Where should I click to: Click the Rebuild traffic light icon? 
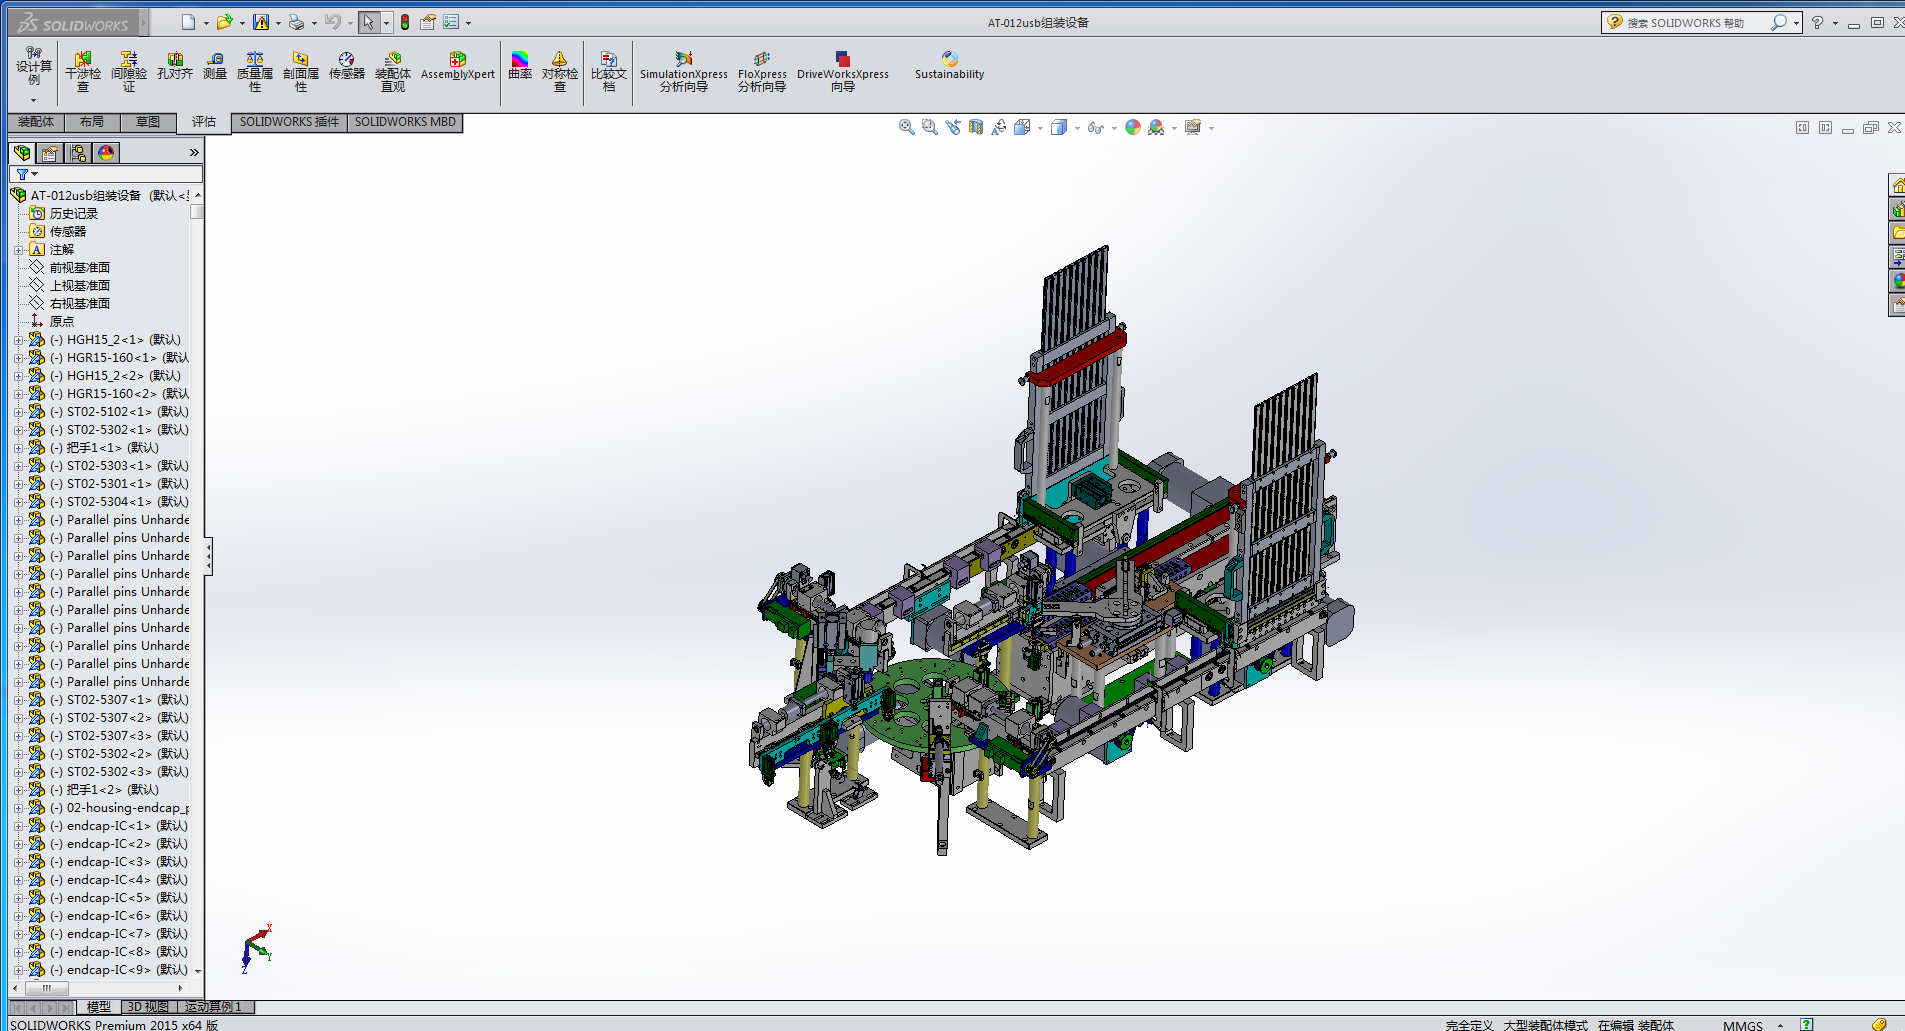coord(405,22)
